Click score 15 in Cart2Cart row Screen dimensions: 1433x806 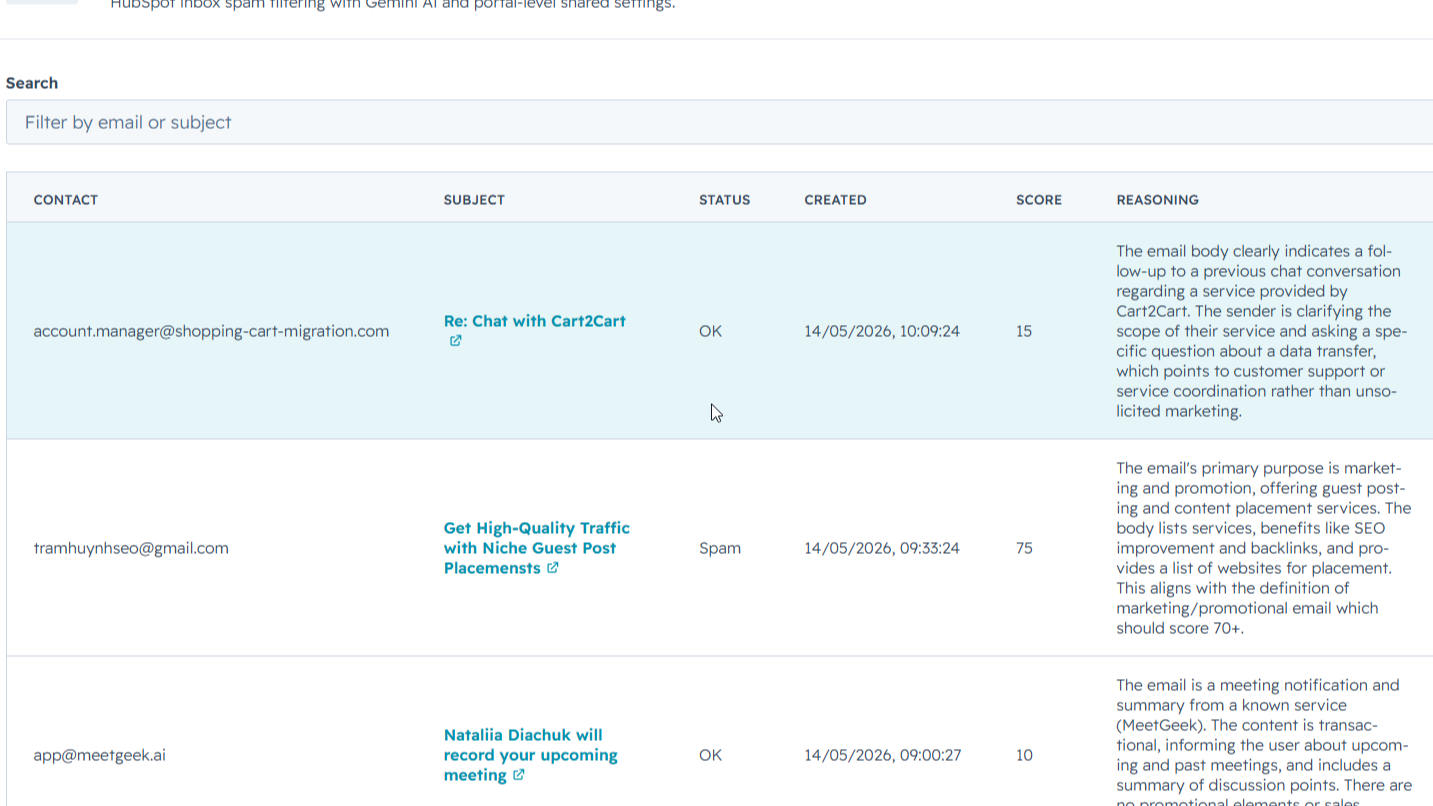1024,331
